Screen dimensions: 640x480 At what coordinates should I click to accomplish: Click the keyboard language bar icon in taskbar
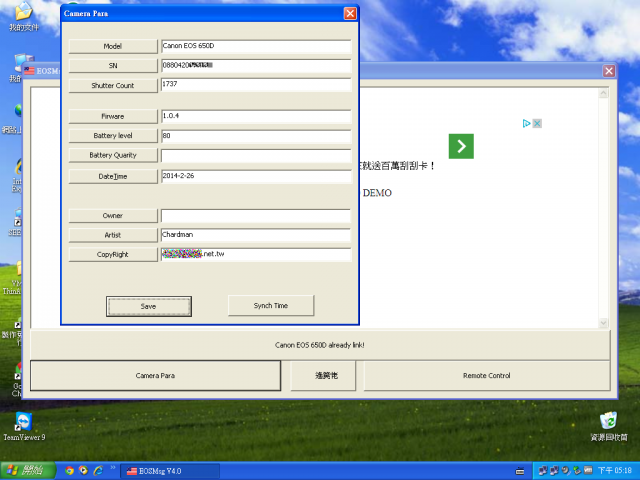520,471
